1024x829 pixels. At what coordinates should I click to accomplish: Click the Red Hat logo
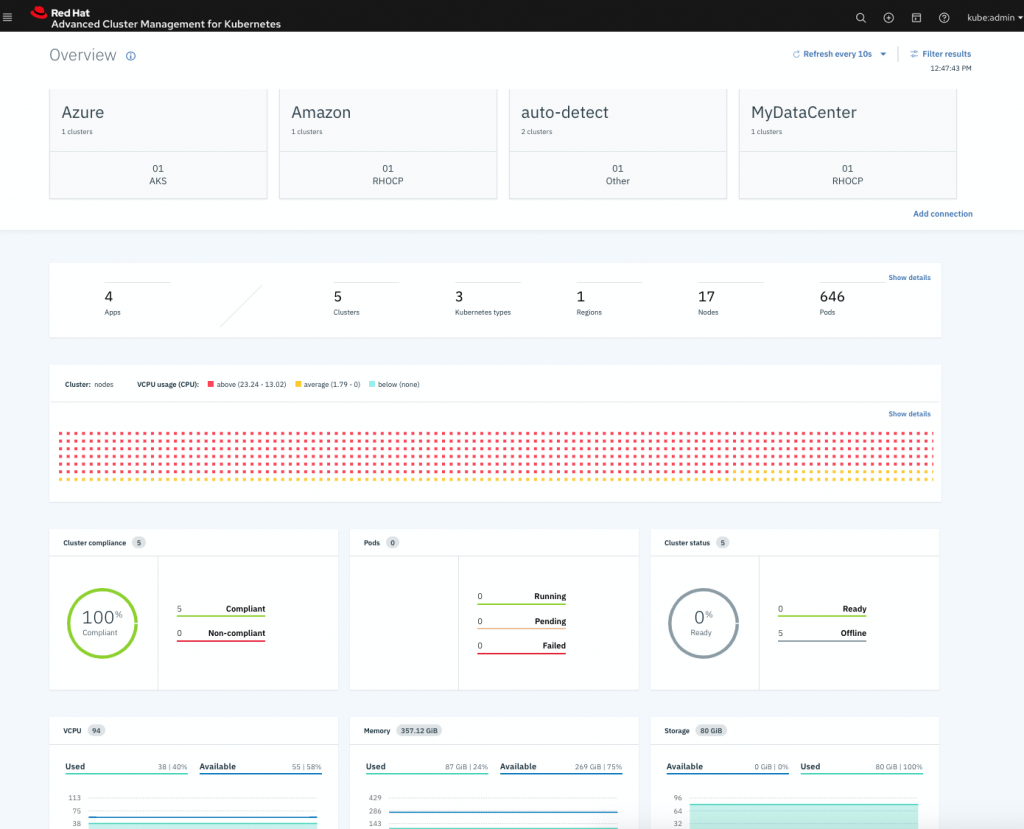point(39,12)
